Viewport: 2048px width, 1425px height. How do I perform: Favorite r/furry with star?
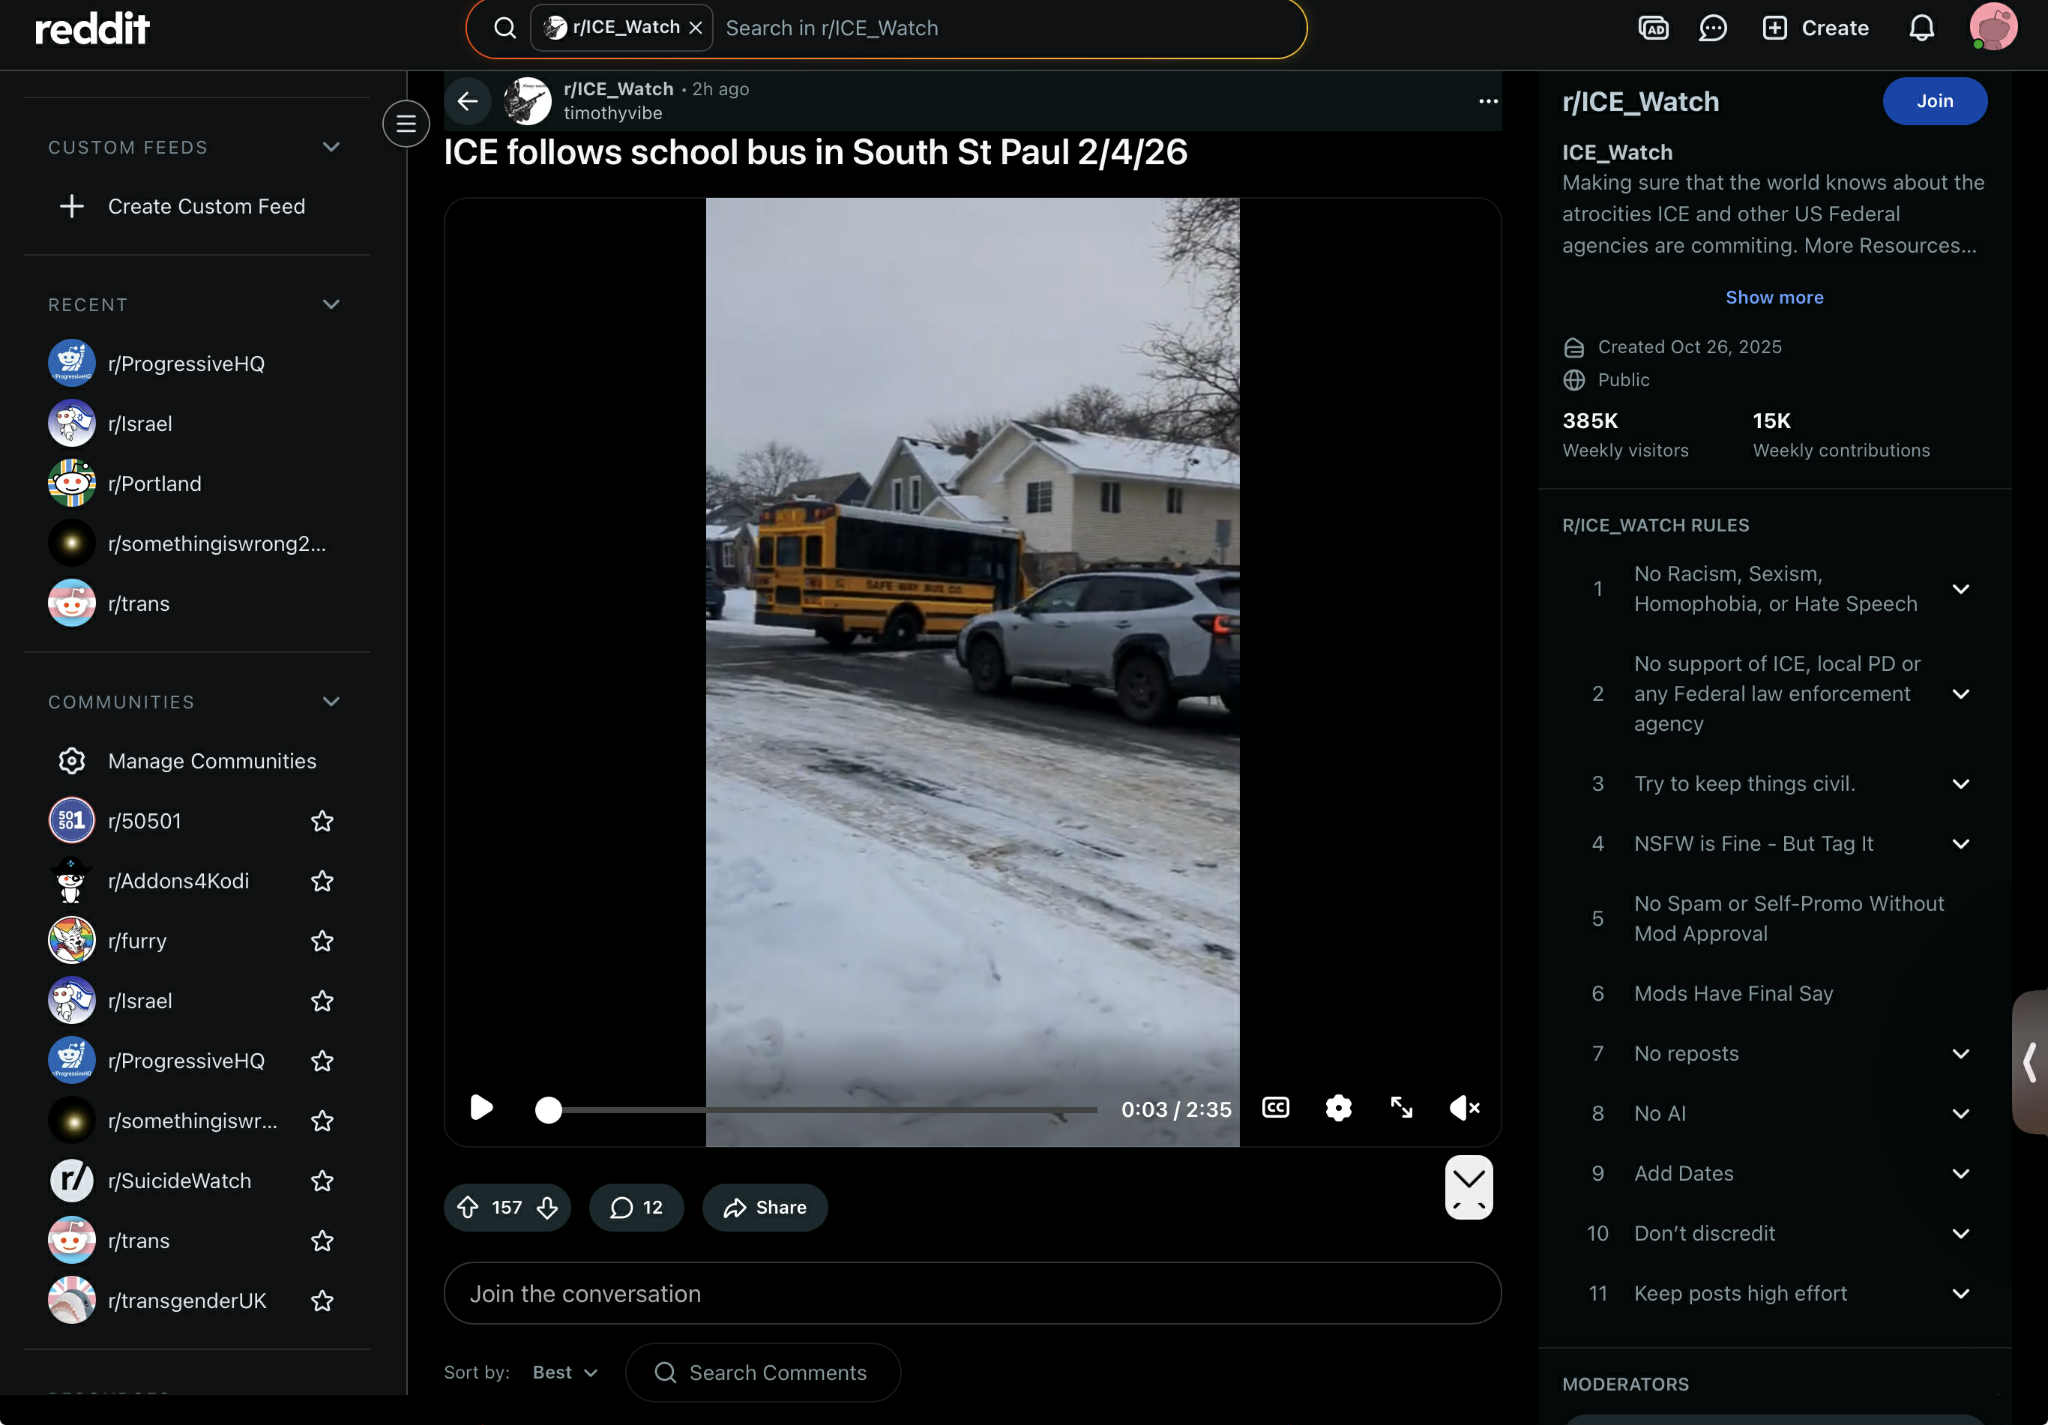322,941
